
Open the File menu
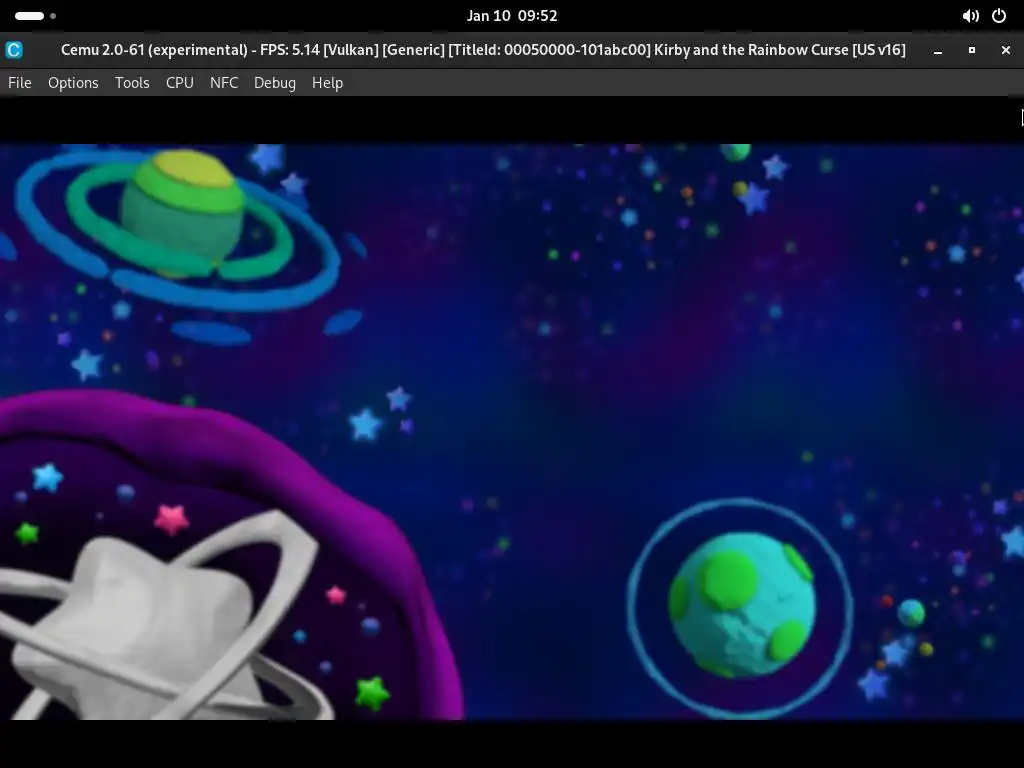20,83
